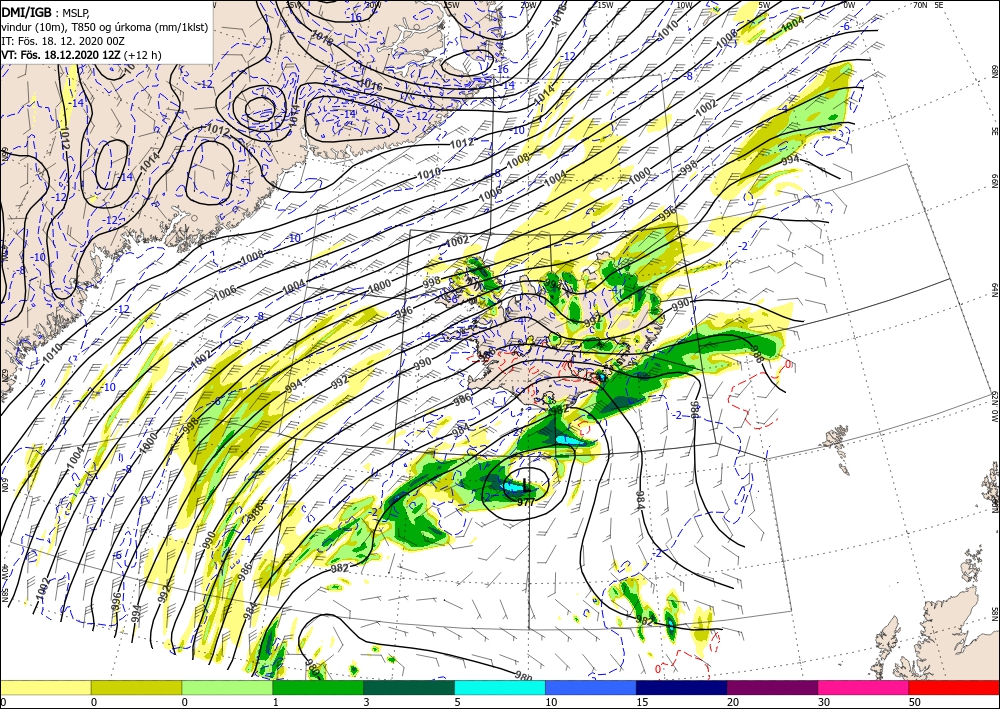Select the cyan 5–10 mm legend swatch
Screen dimensions: 1000x709
pyautogui.click(x=500, y=687)
